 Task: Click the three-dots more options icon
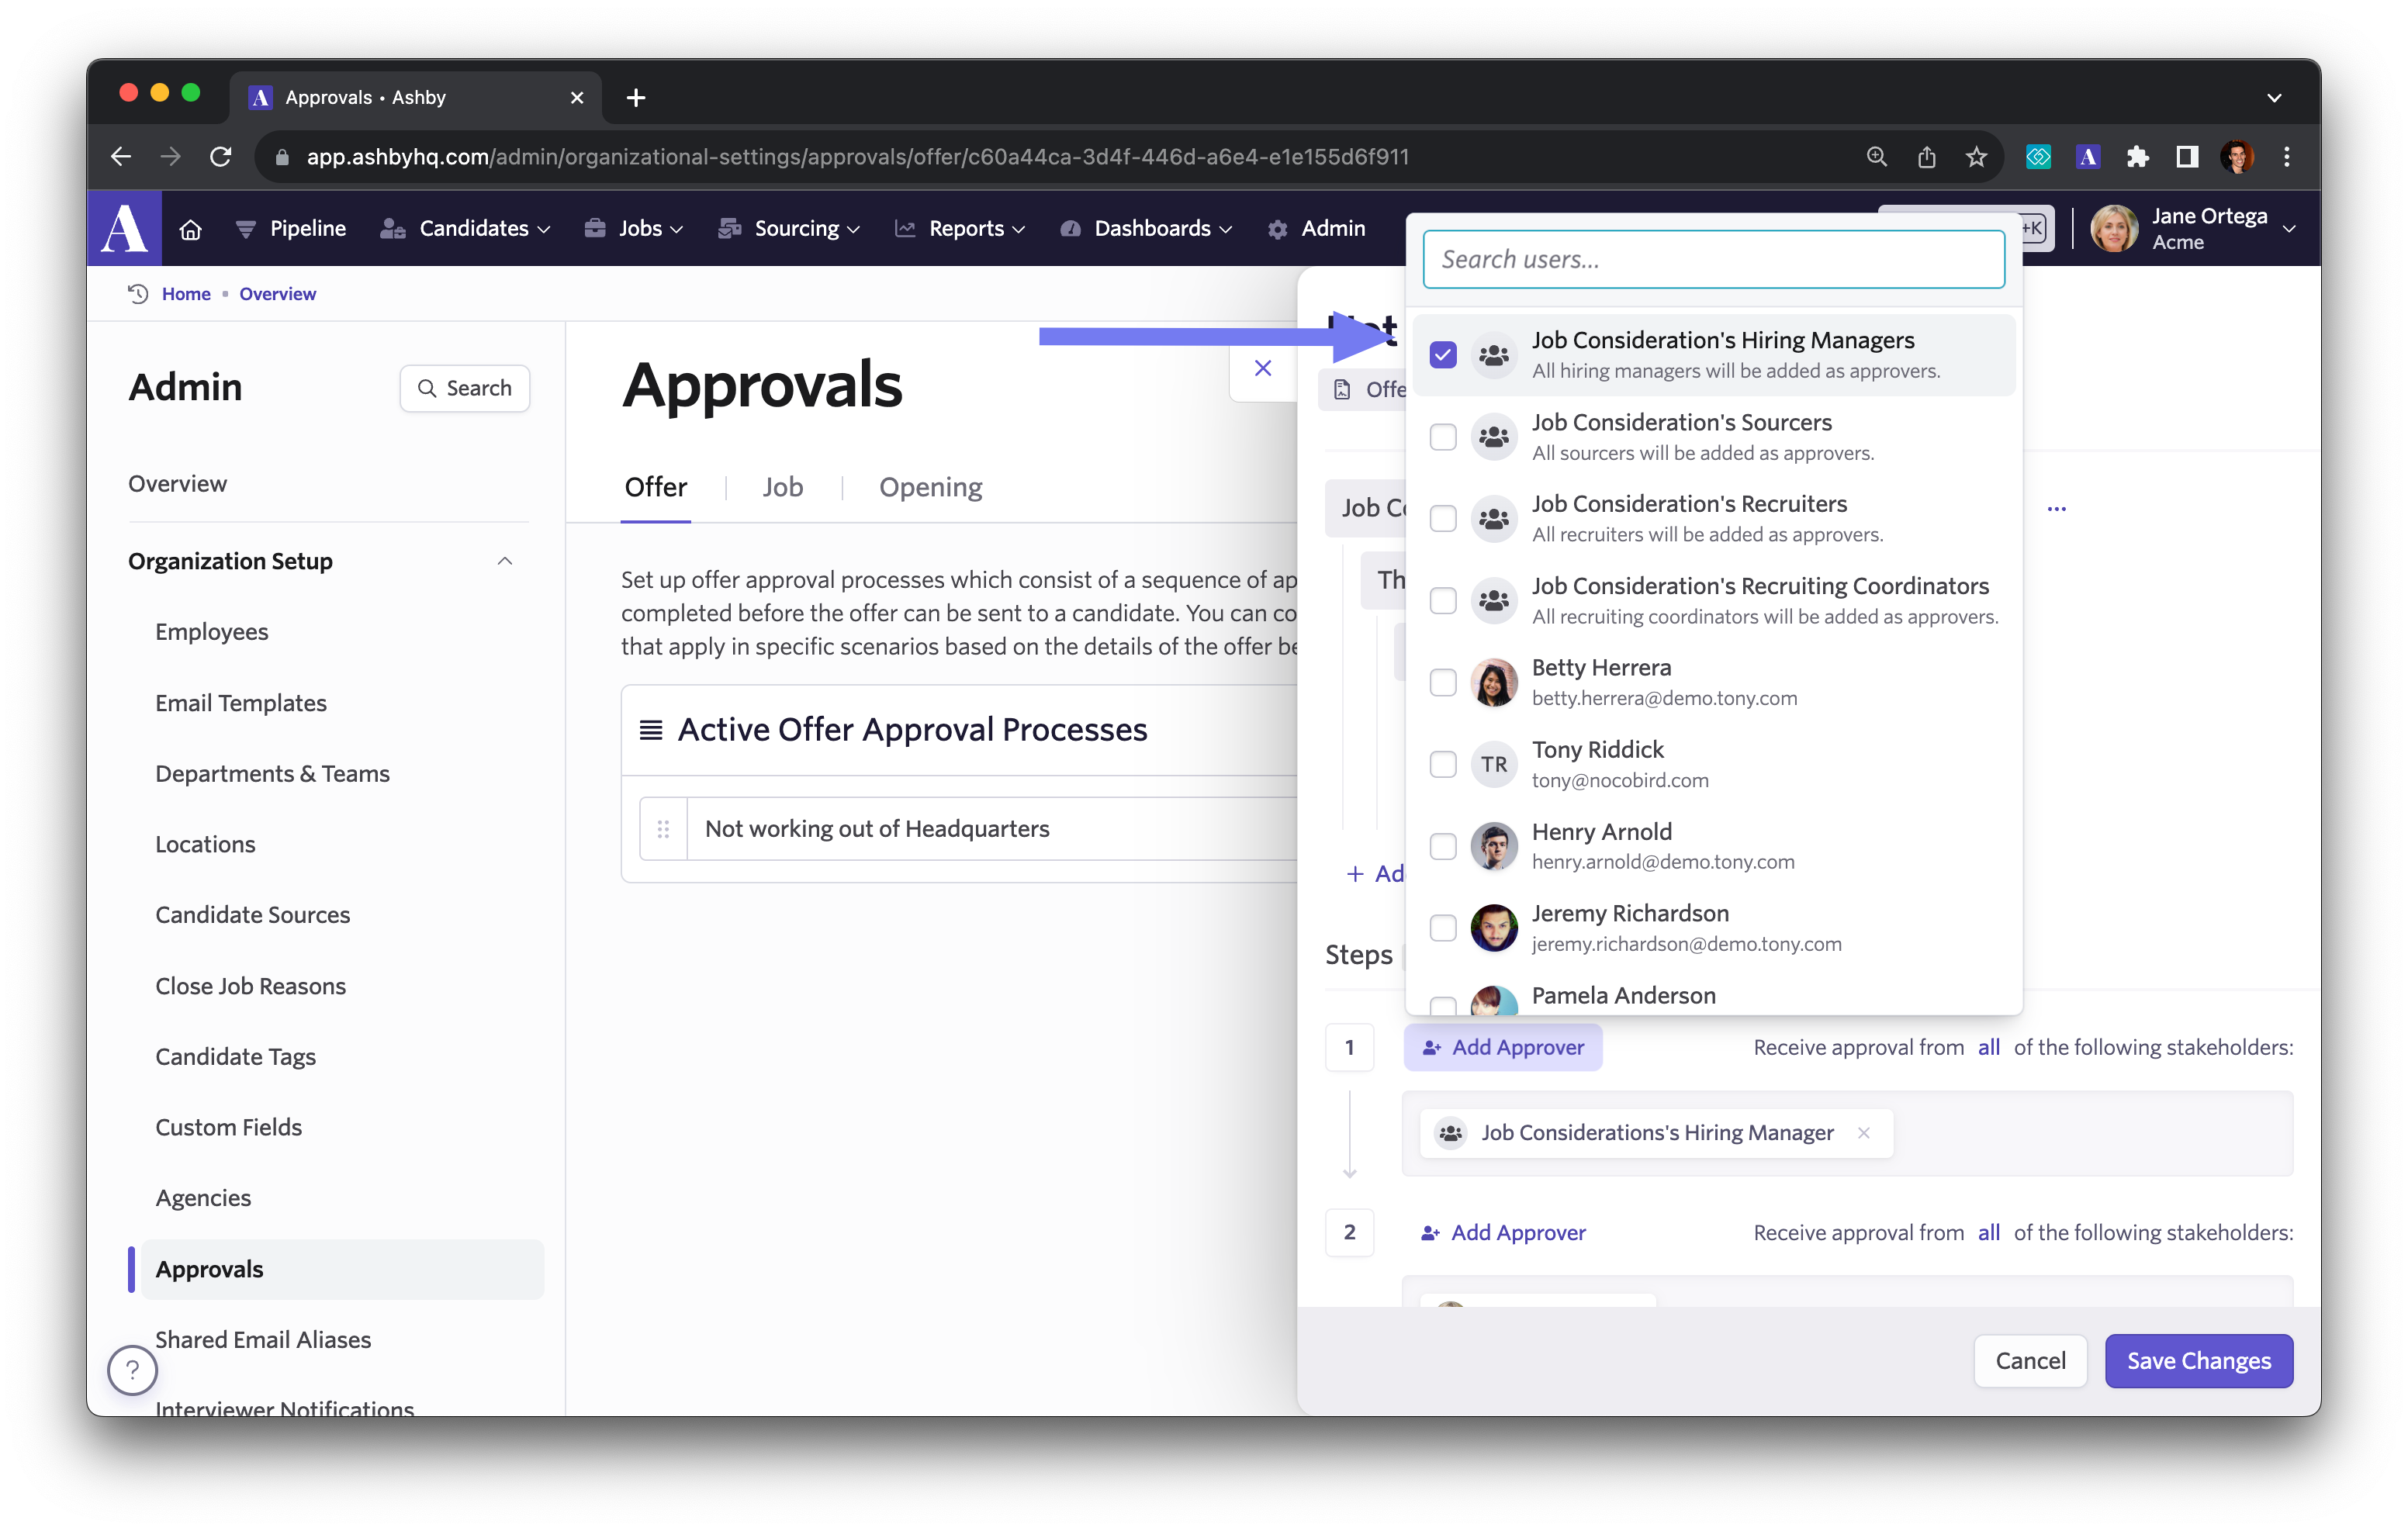[2056, 509]
